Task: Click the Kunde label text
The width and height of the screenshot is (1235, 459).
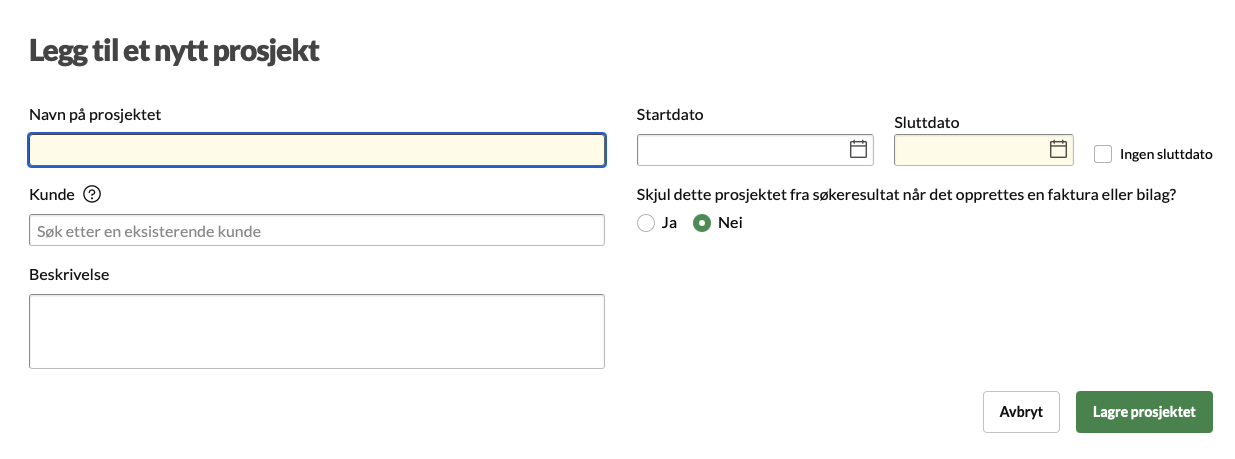Action: (52, 194)
